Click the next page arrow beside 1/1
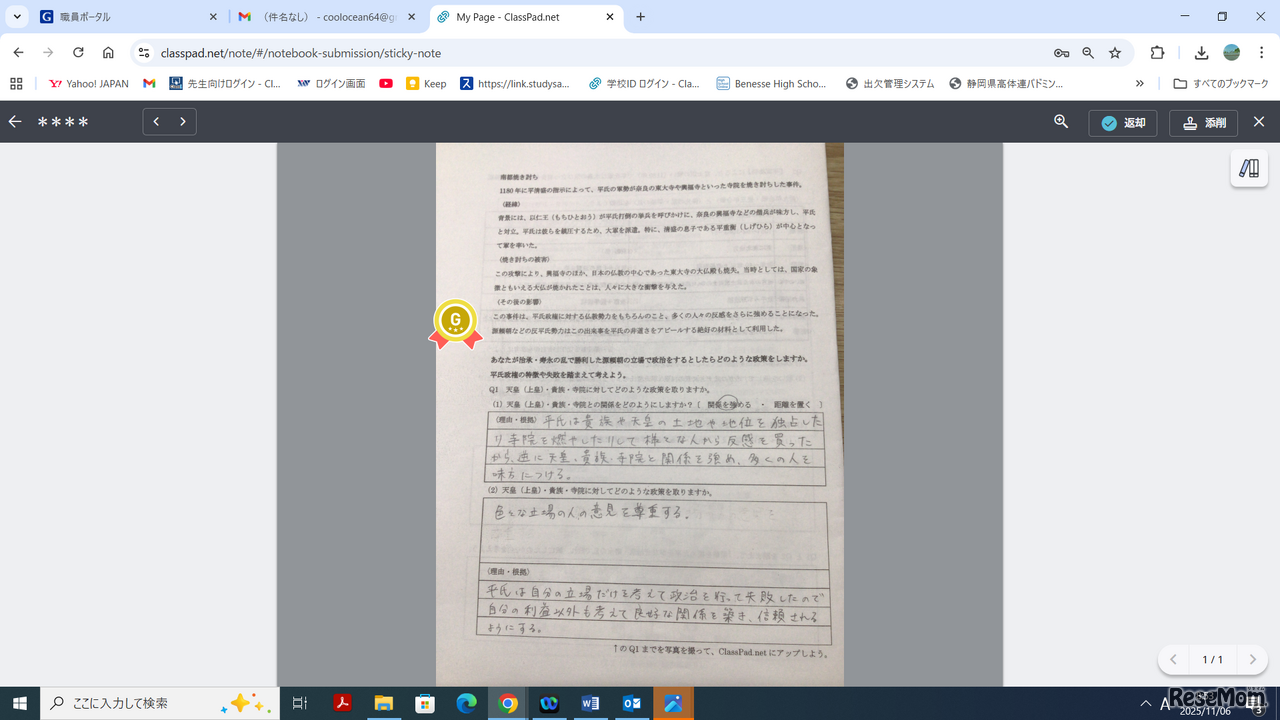 pyautogui.click(x=1251, y=660)
